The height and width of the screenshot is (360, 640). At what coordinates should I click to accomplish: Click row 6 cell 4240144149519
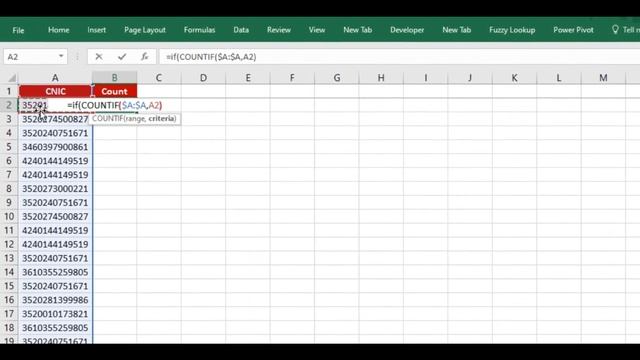[x=55, y=161]
